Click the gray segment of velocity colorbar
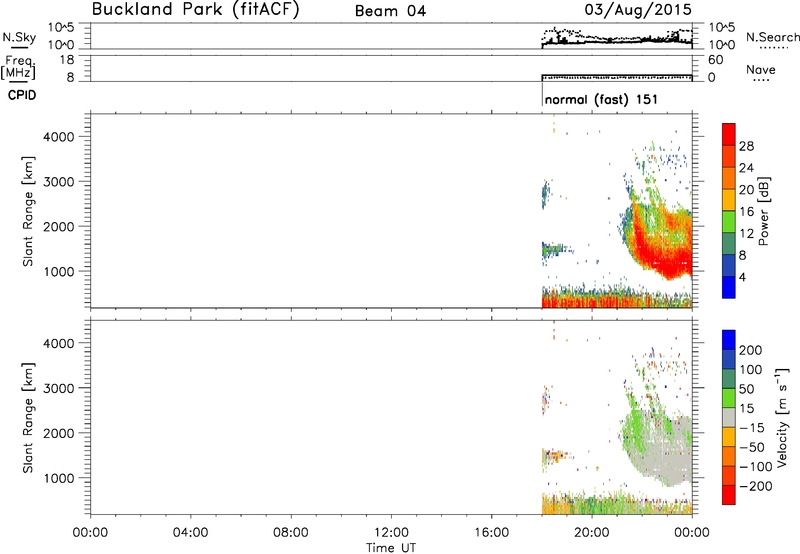Image resolution: width=800 pixels, height=554 pixels. pos(729,418)
